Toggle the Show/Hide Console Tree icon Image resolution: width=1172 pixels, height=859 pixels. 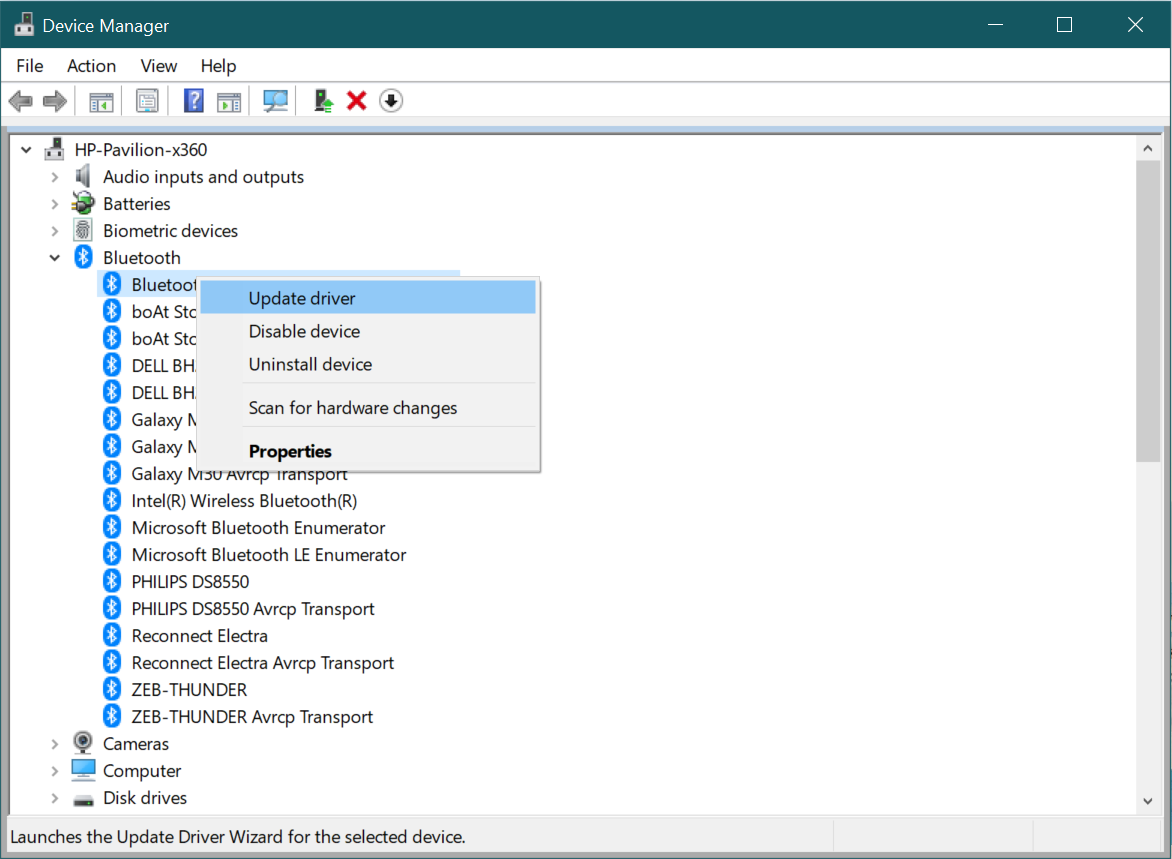tap(100, 100)
